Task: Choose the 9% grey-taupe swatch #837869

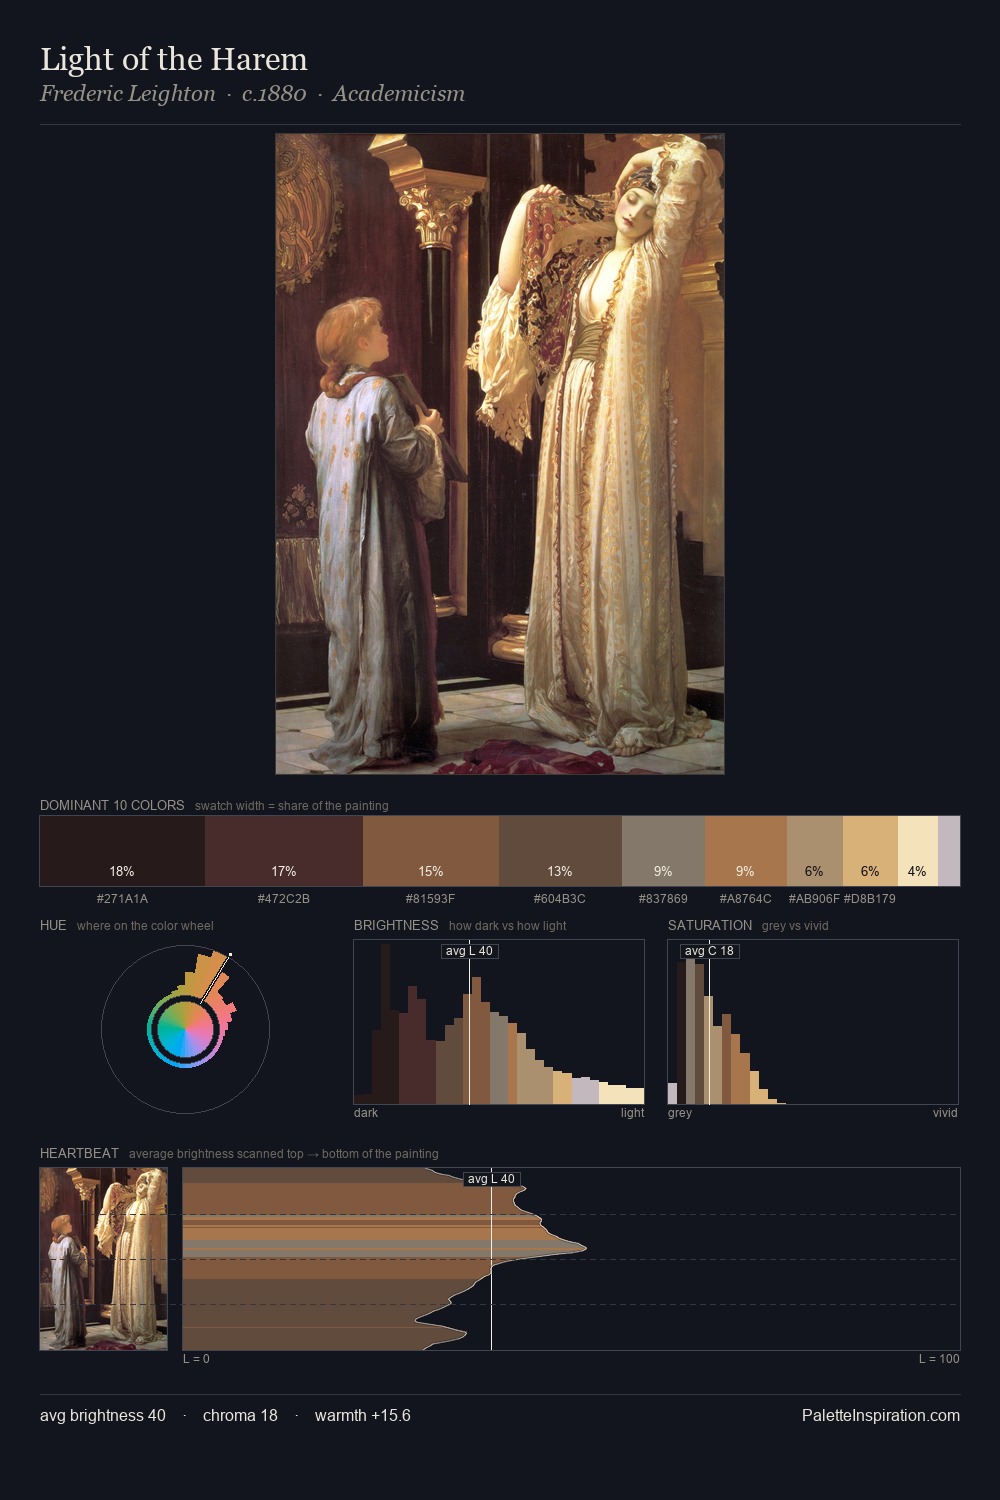Action: pyautogui.click(x=663, y=851)
